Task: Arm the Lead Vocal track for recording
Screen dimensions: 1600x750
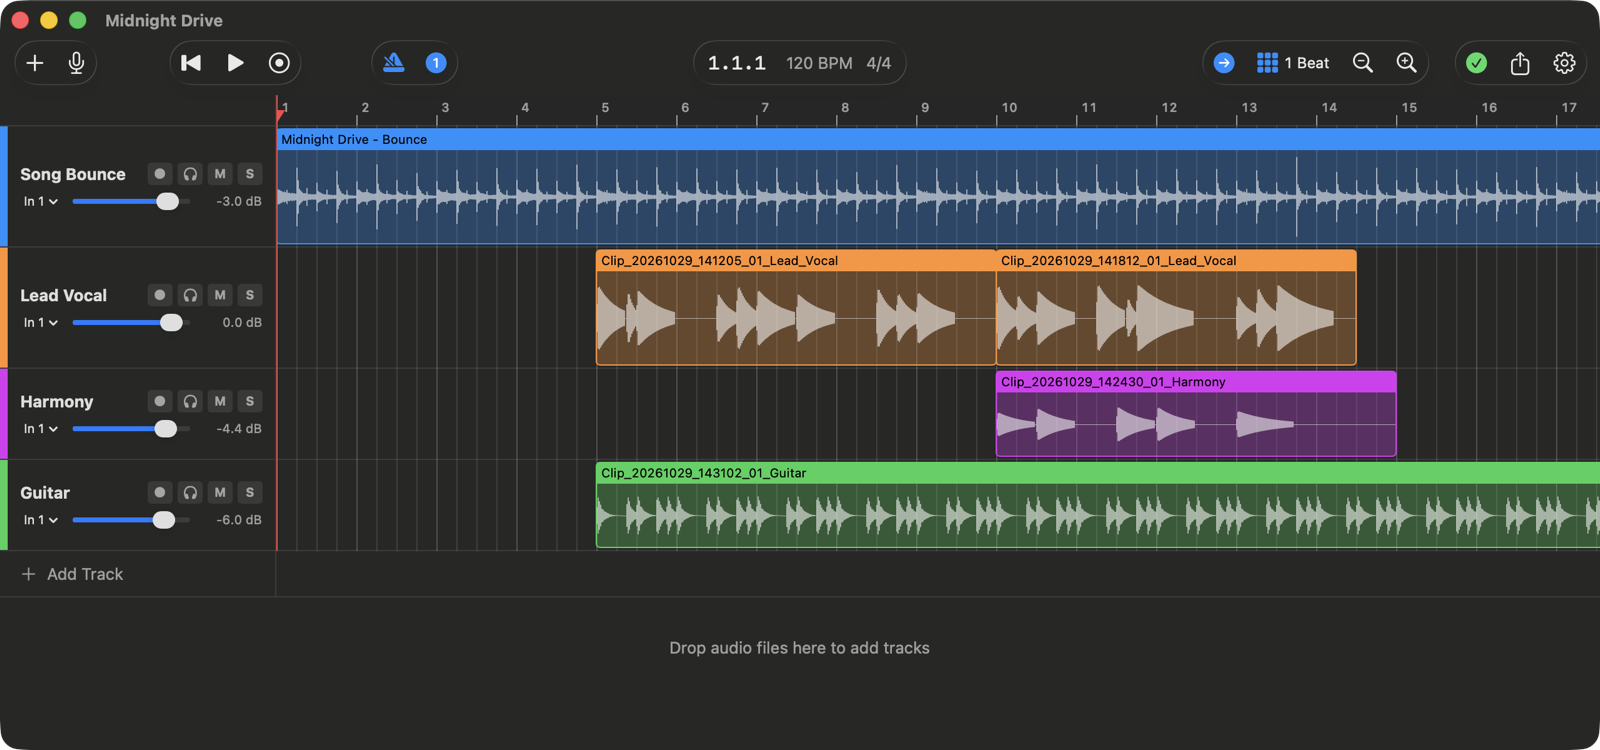Action: tap(159, 295)
